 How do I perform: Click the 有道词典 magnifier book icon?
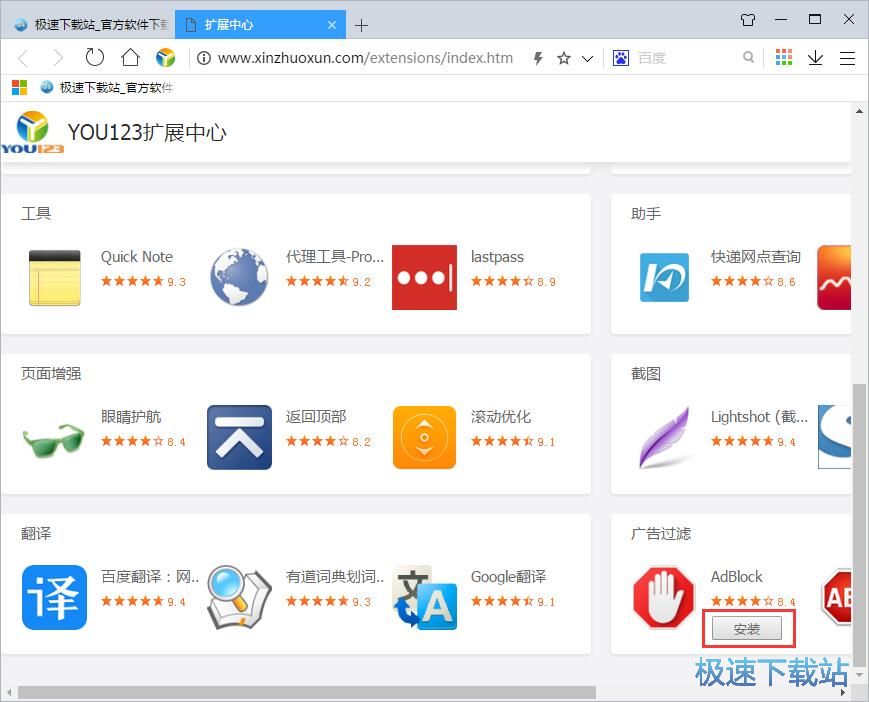[x=239, y=597]
